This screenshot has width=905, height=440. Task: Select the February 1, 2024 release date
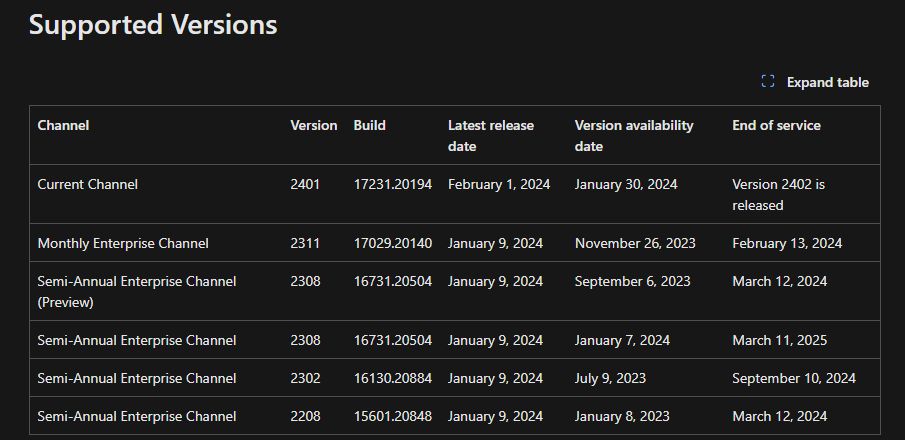498,184
